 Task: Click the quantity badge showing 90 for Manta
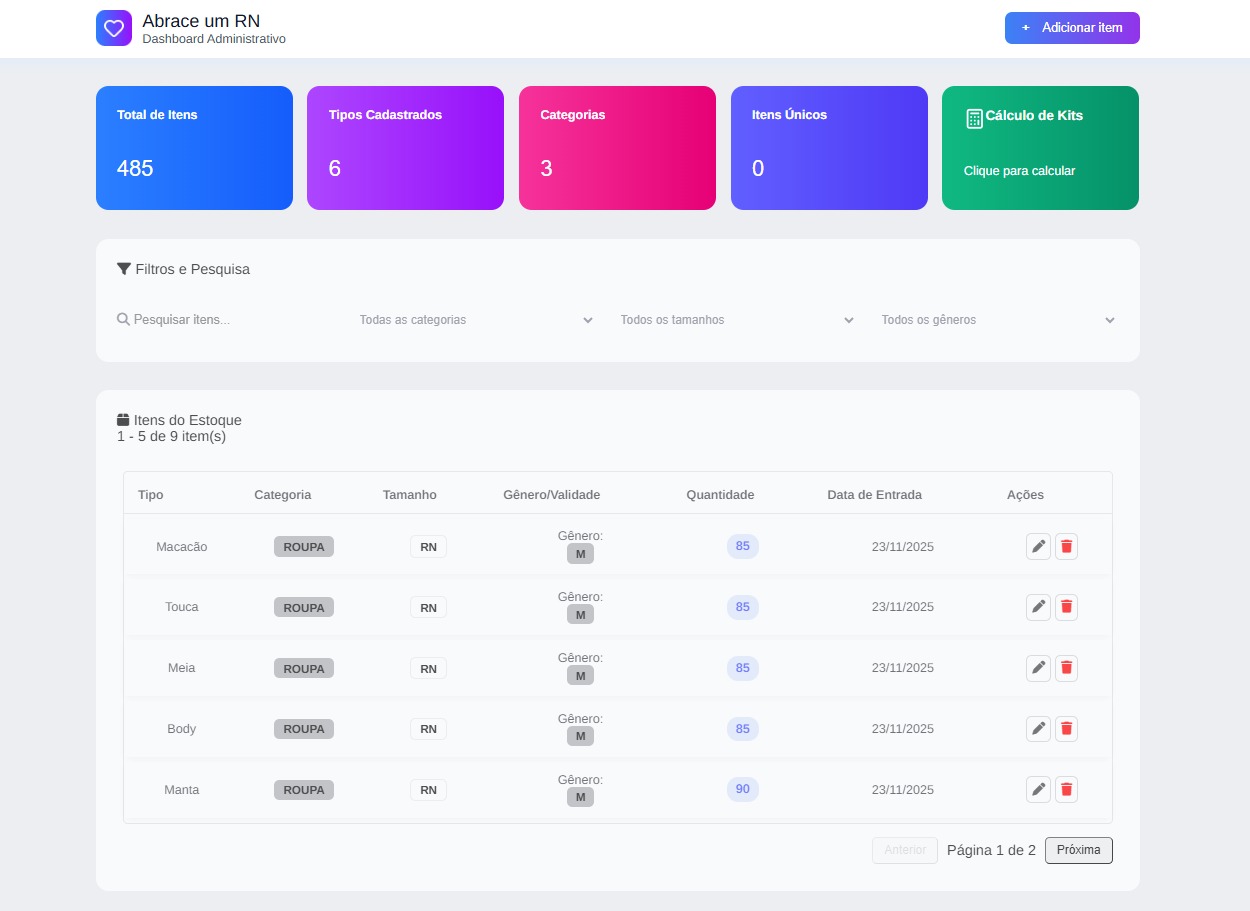(x=742, y=789)
